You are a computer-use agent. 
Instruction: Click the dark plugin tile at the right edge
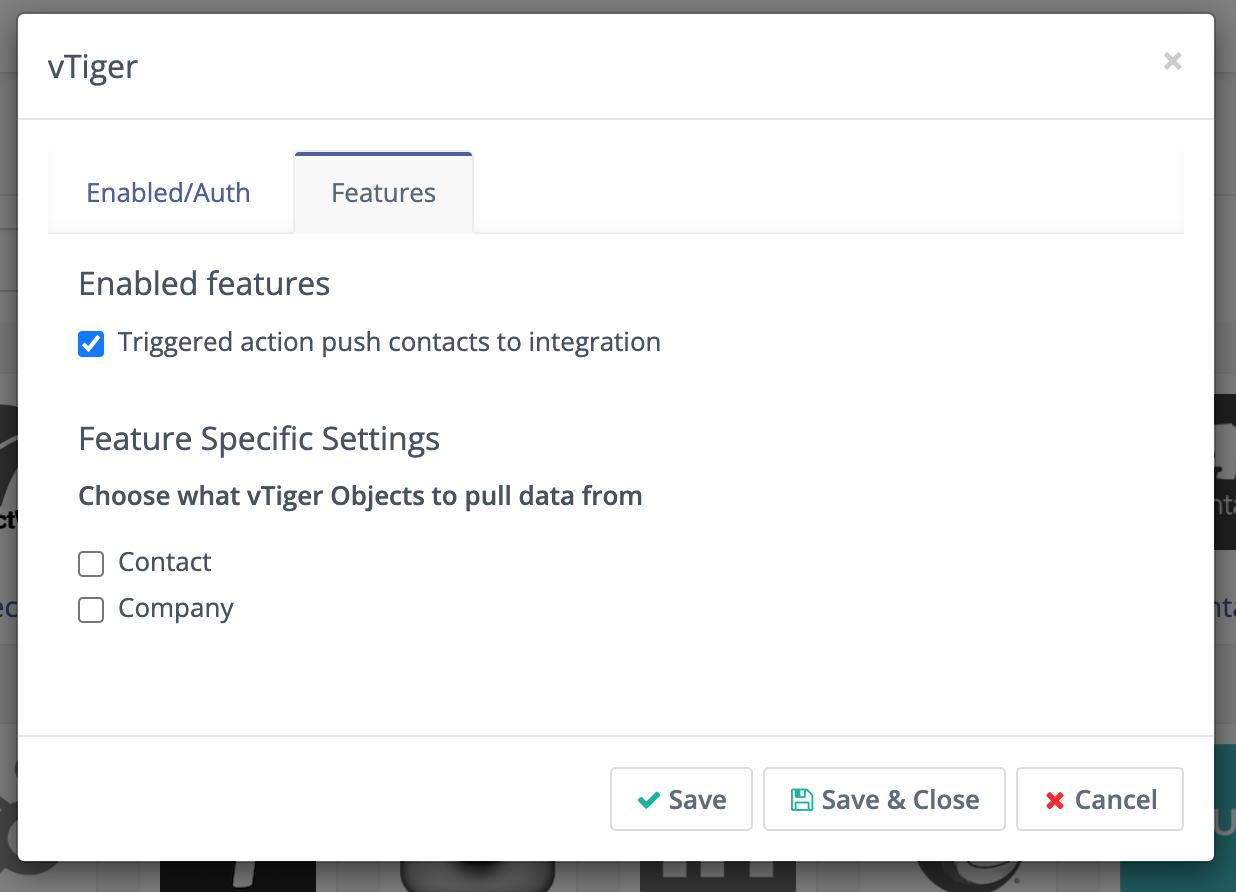1225,470
